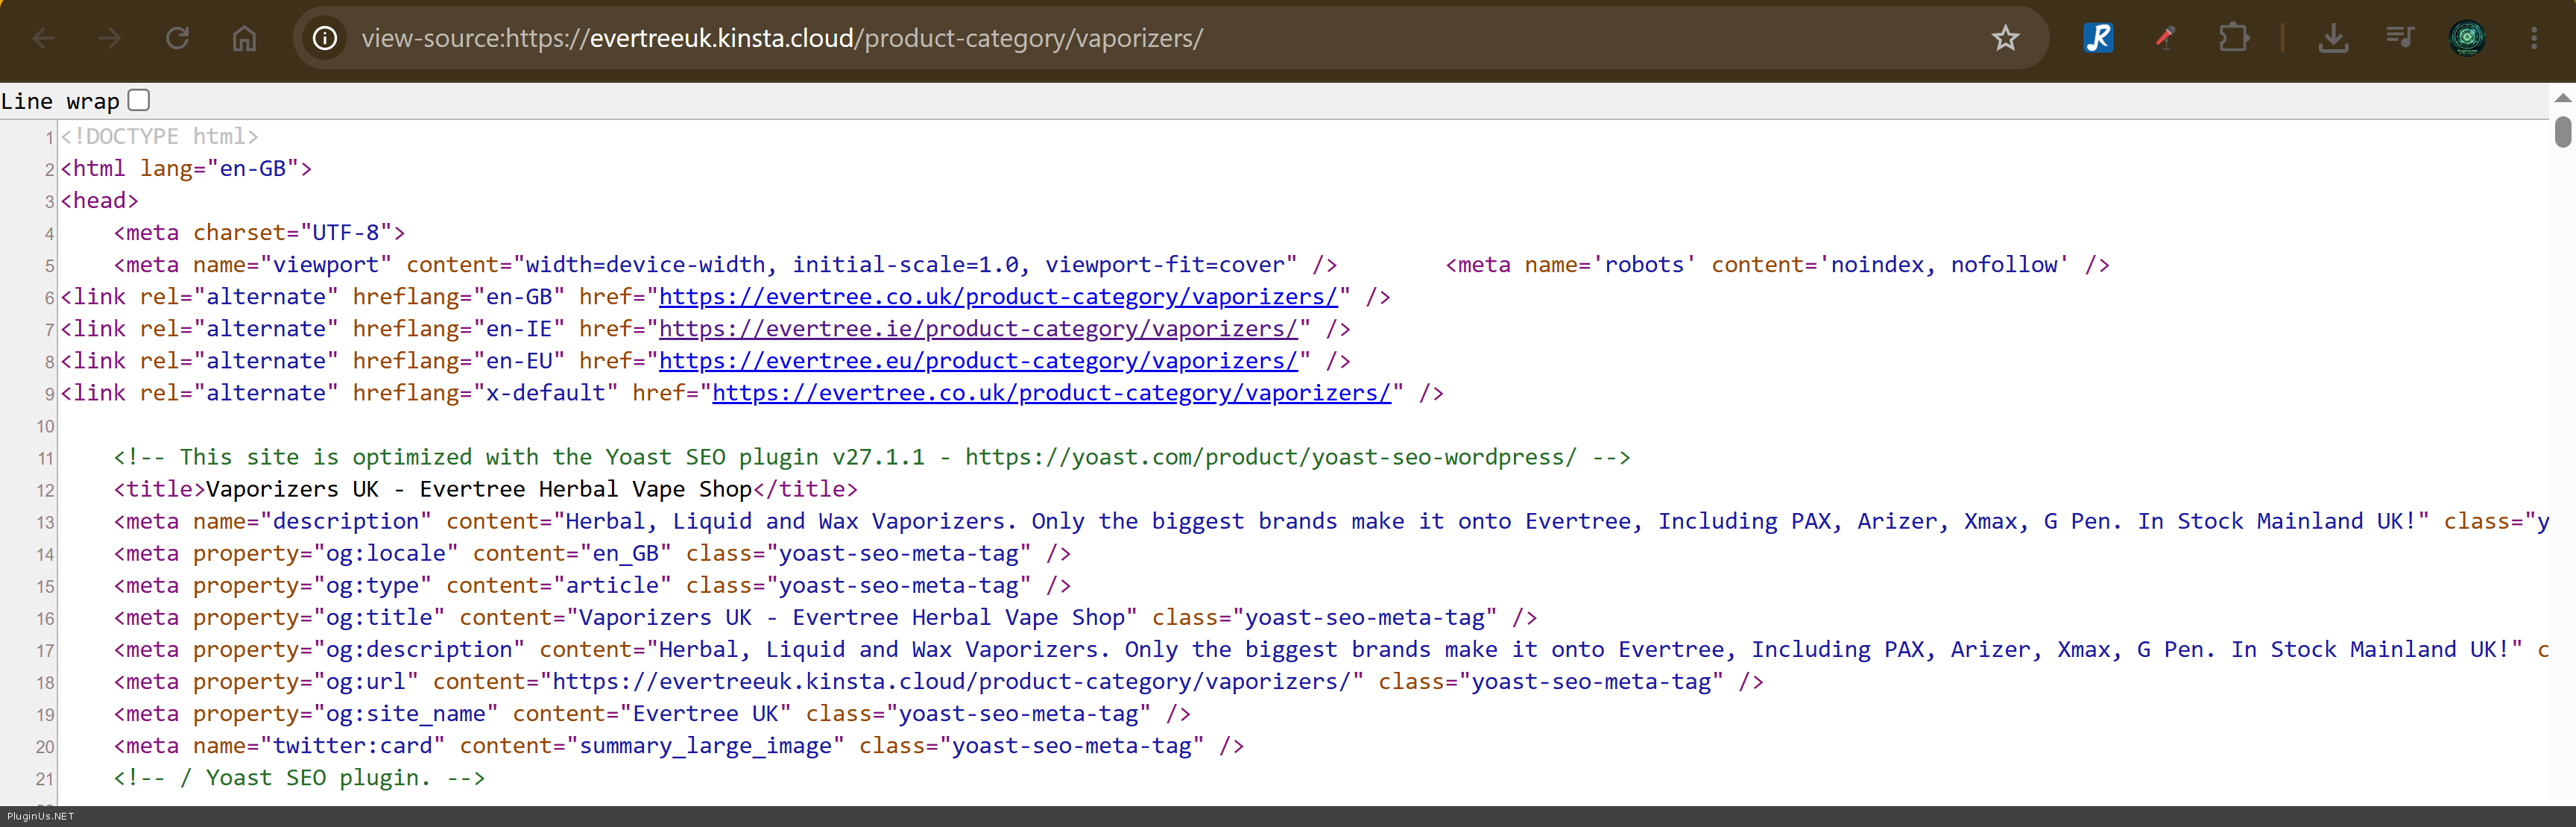Go back to the previous page
The height and width of the screenshot is (827, 2576).
point(44,38)
